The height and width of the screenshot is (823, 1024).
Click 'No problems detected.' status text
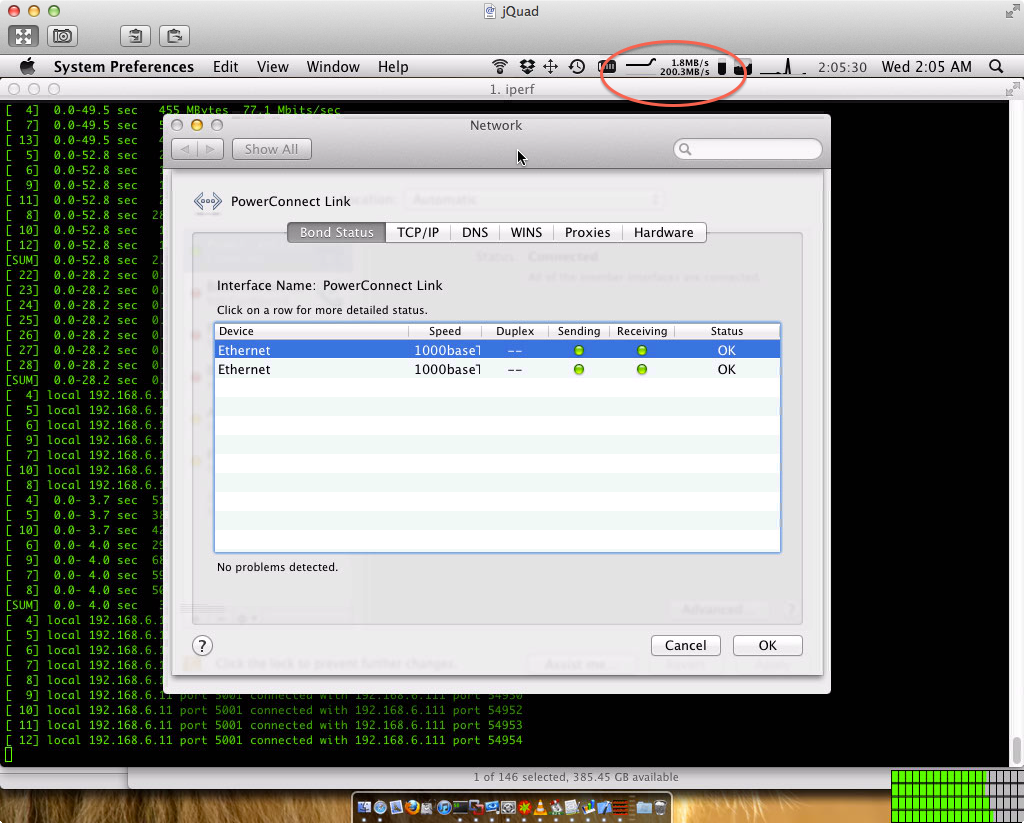point(278,567)
